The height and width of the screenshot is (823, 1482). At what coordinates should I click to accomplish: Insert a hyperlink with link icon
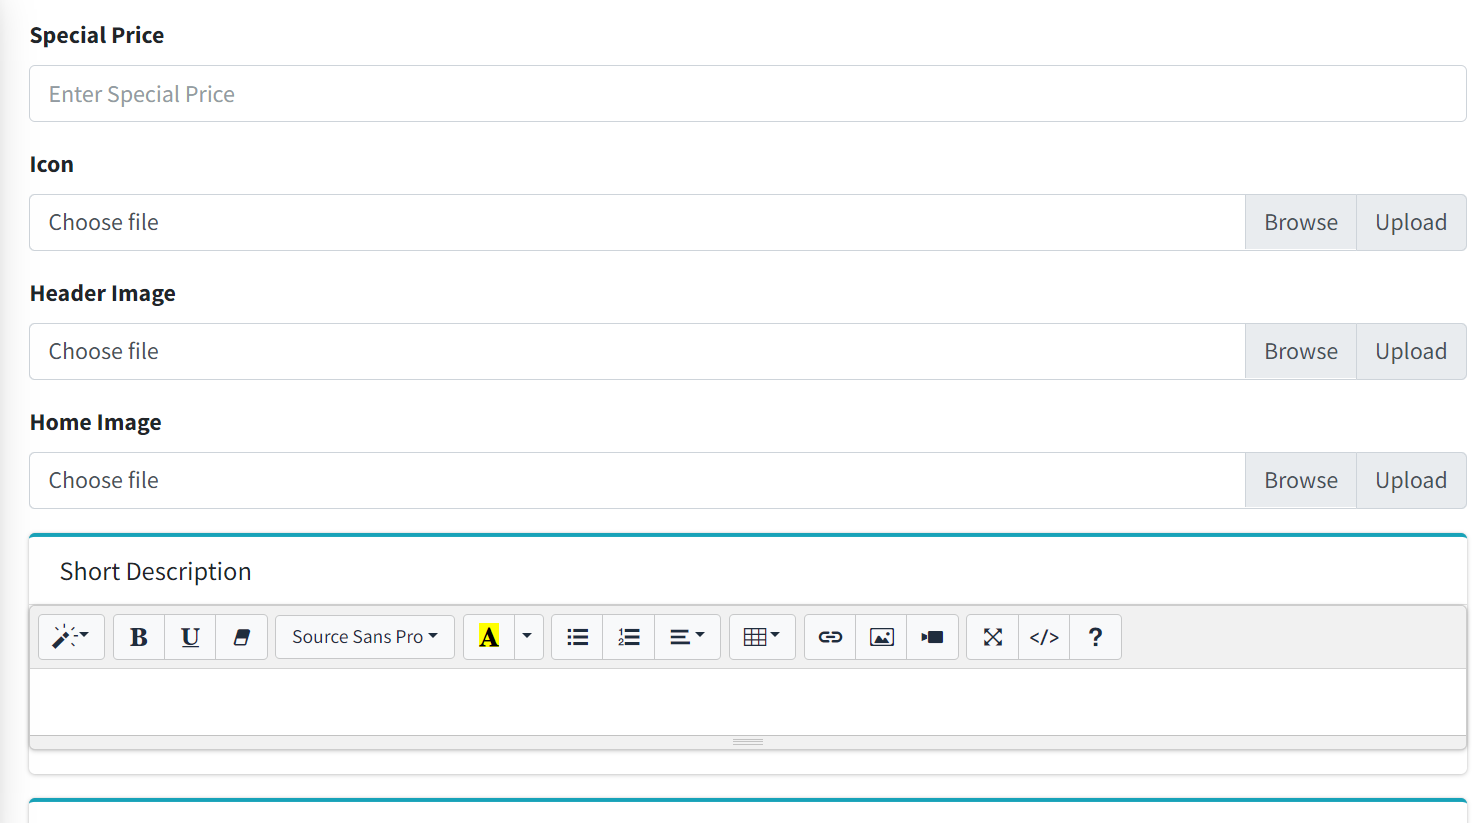coord(830,637)
